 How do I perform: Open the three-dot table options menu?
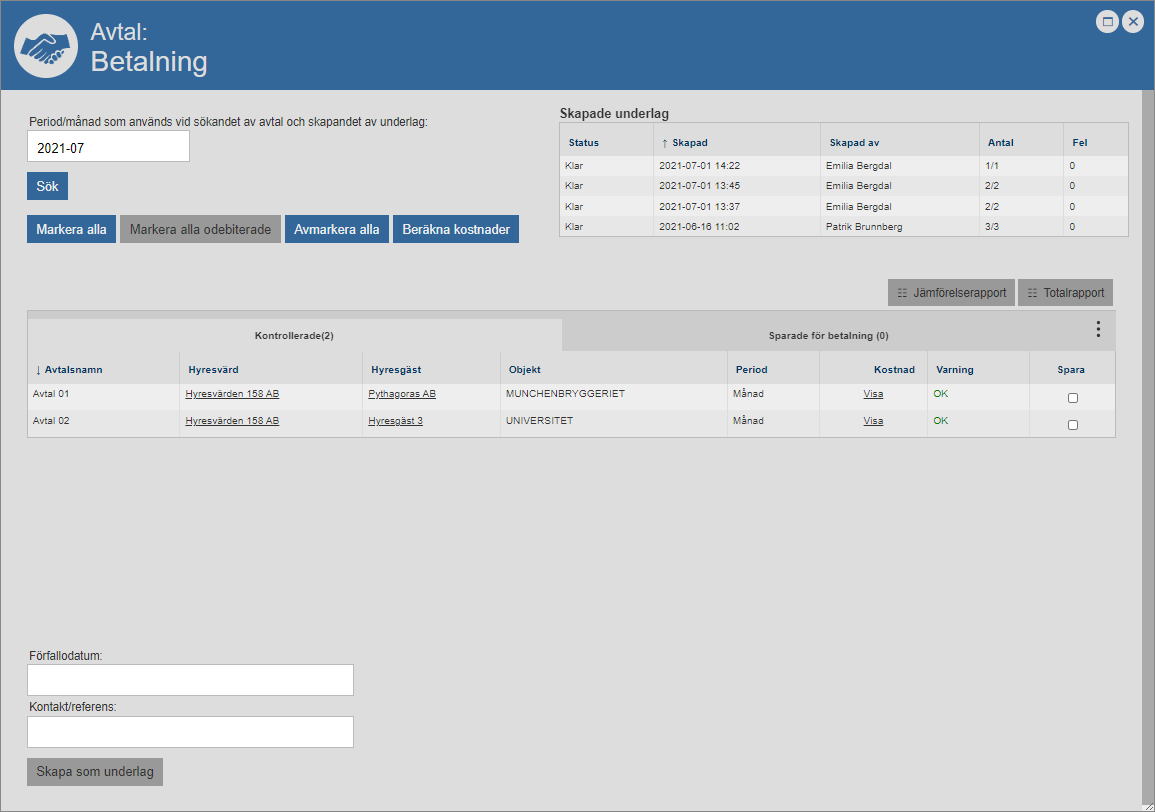coord(1098,329)
